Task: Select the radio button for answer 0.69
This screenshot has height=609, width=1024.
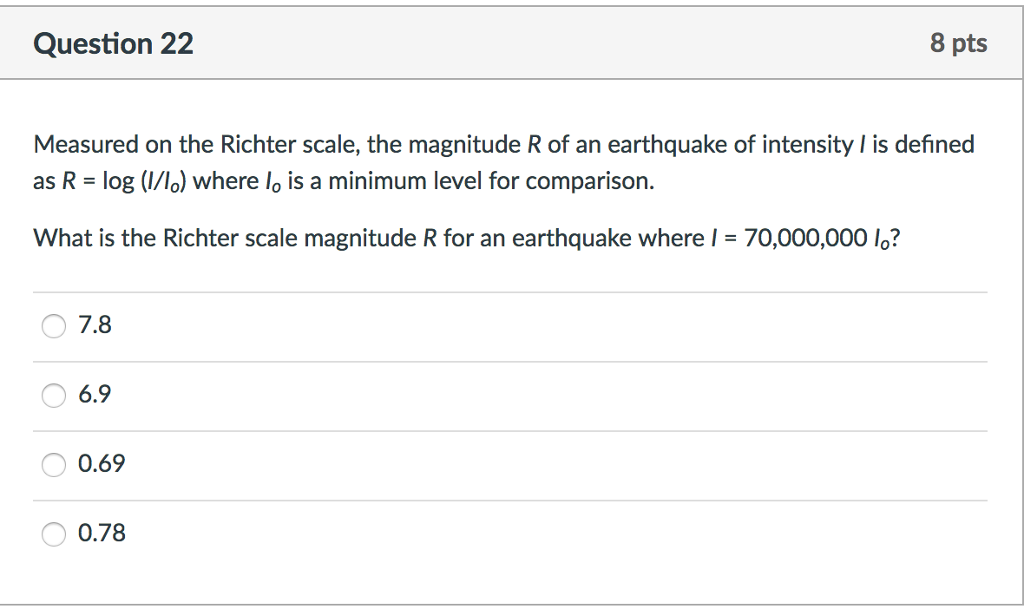Action: pyautogui.click(x=53, y=464)
